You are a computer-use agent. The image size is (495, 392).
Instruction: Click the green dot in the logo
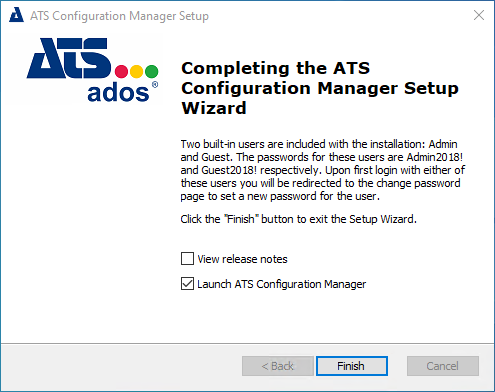click(x=152, y=71)
